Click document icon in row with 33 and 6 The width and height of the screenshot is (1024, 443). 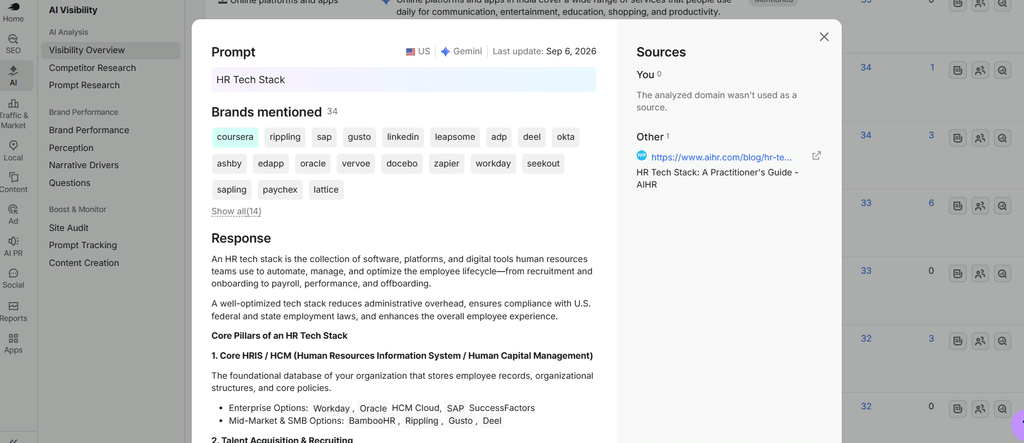click(958, 206)
